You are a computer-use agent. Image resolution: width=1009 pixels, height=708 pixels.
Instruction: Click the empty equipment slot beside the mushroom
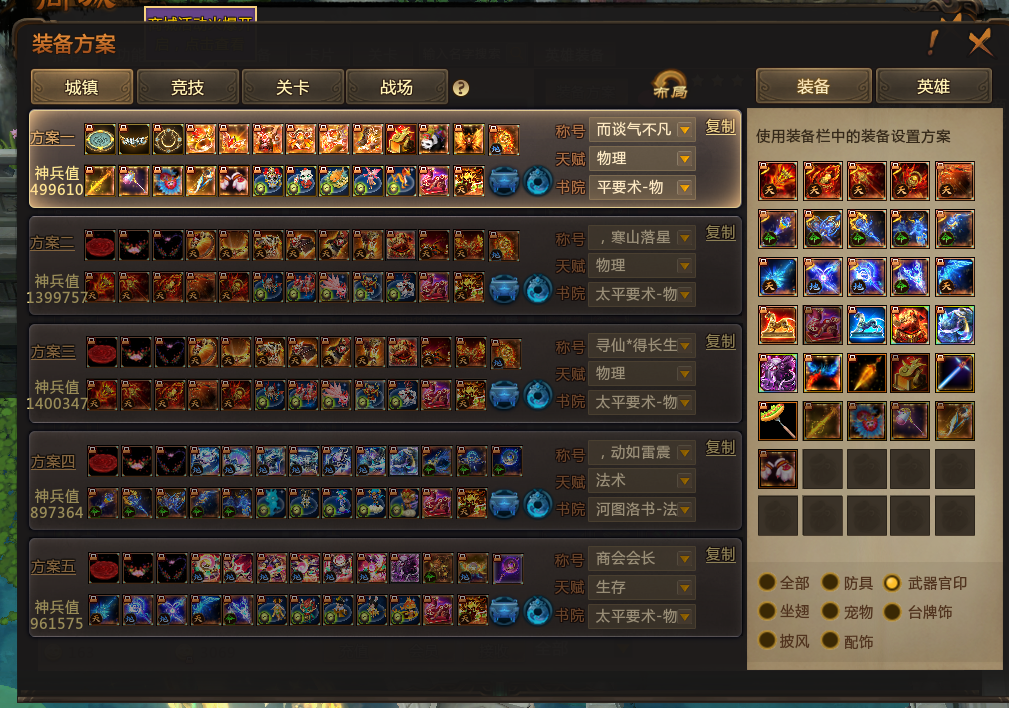click(822, 469)
